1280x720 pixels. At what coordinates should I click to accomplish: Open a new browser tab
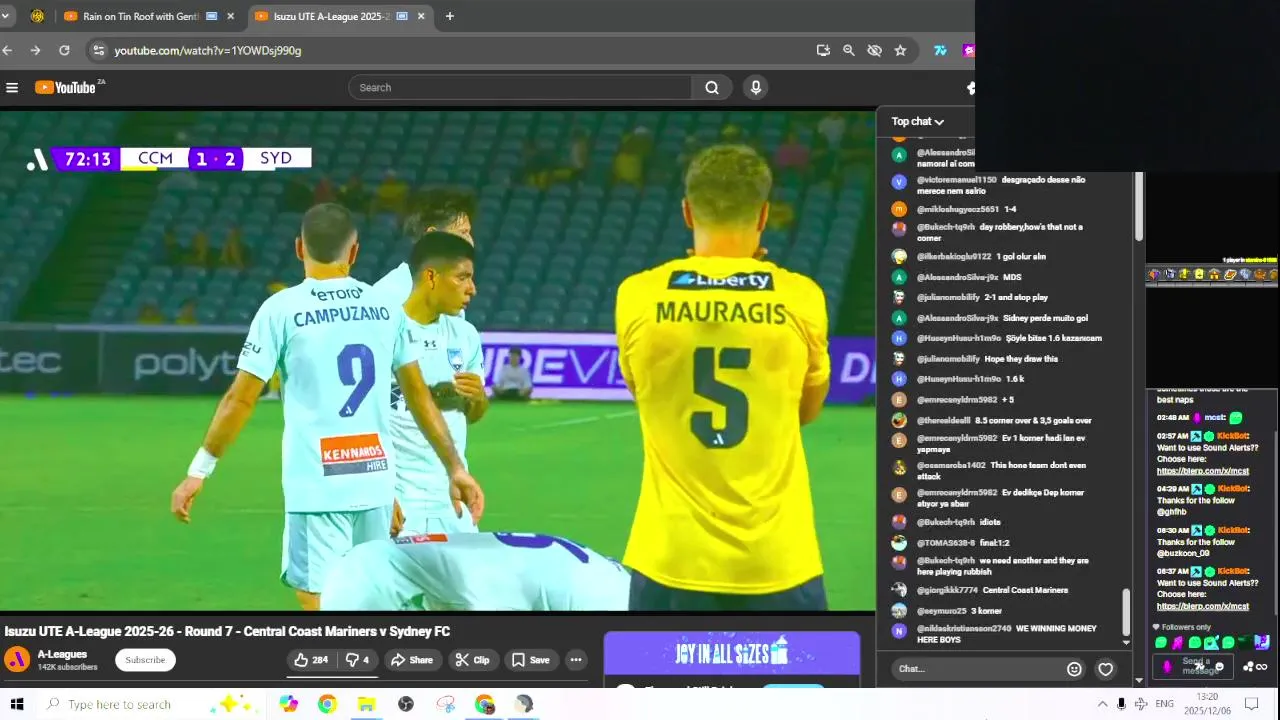449,16
